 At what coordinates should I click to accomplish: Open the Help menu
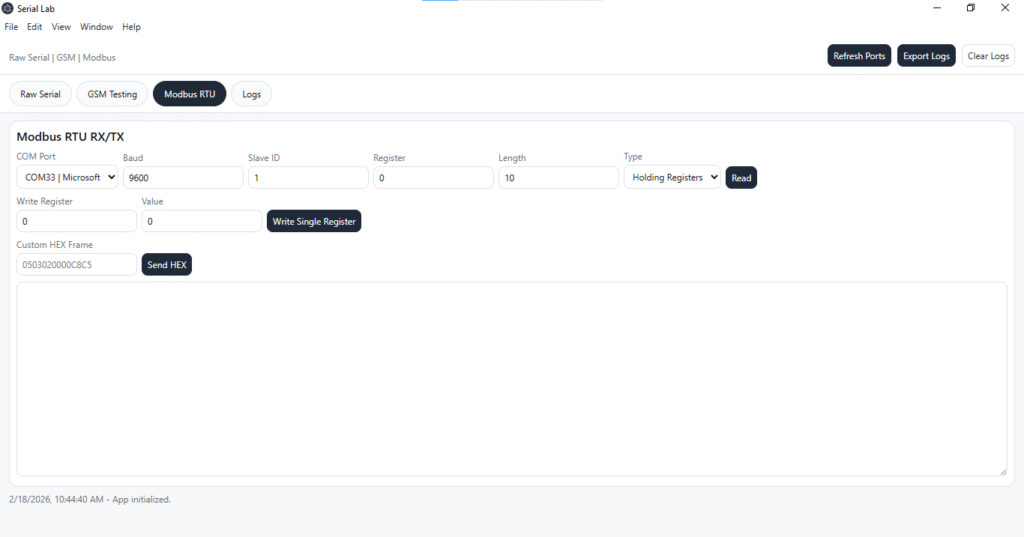(x=131, y=27)
